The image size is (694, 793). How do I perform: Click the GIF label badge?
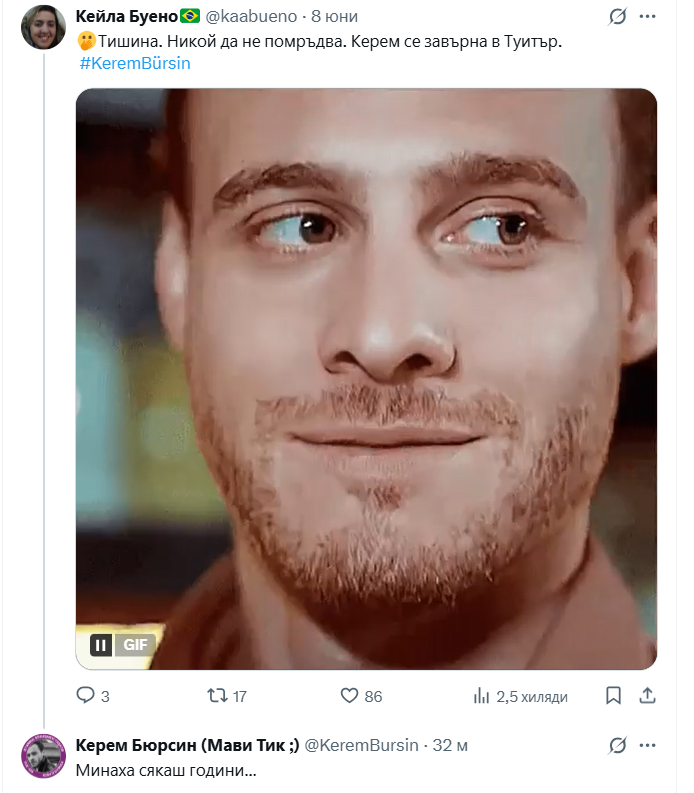tap(135, 645)
